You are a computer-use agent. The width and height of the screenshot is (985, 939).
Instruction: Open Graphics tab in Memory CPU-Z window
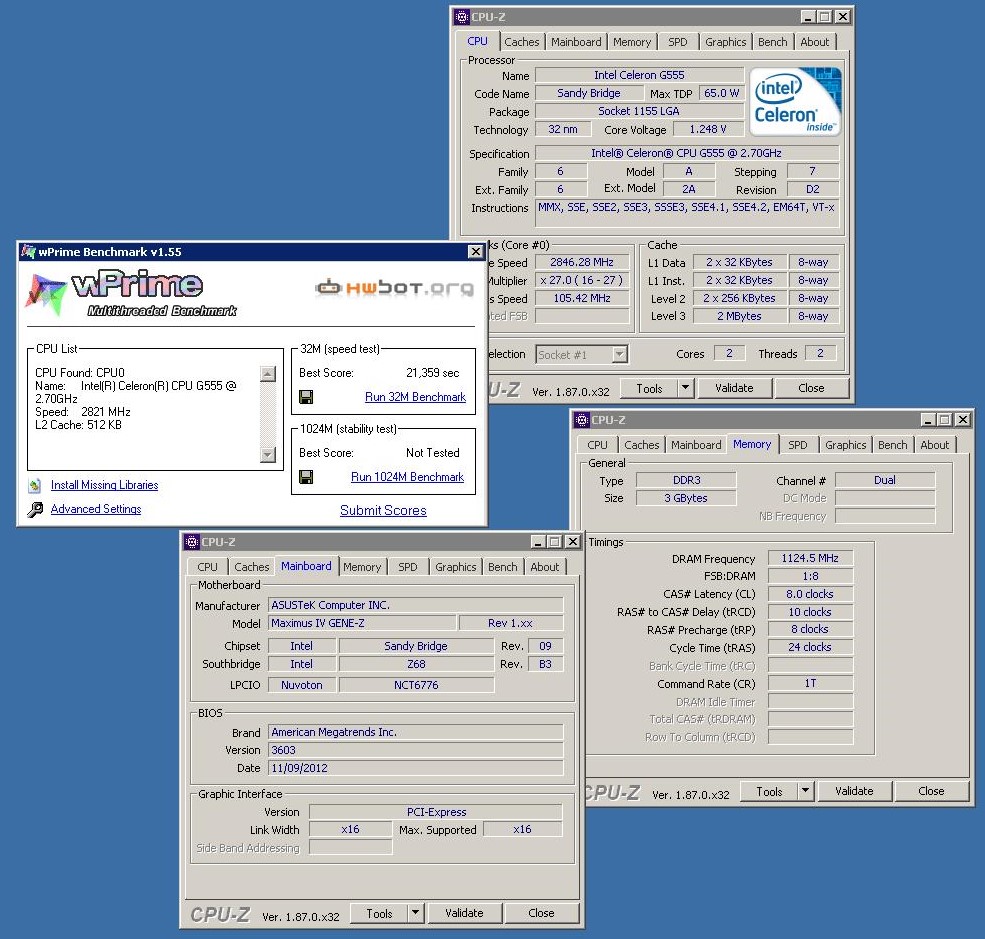[846, 445]
